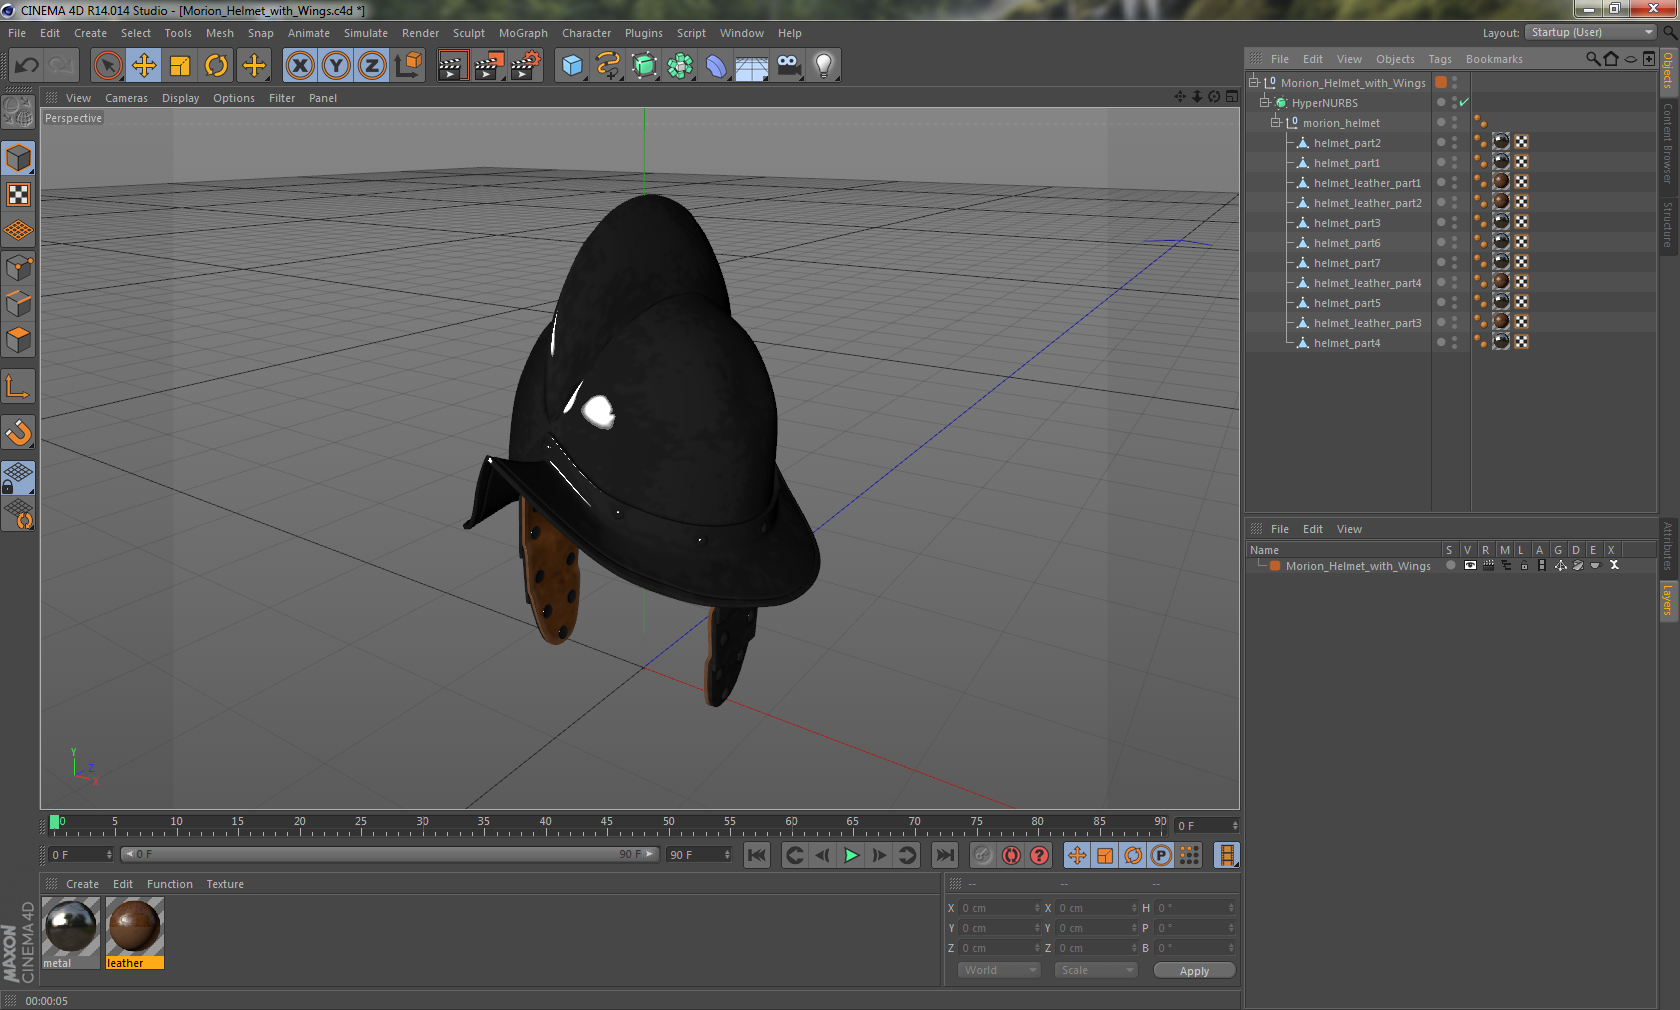Open the deformer bend icon
Screen dimensions: 1680x1010
point(716,66)
